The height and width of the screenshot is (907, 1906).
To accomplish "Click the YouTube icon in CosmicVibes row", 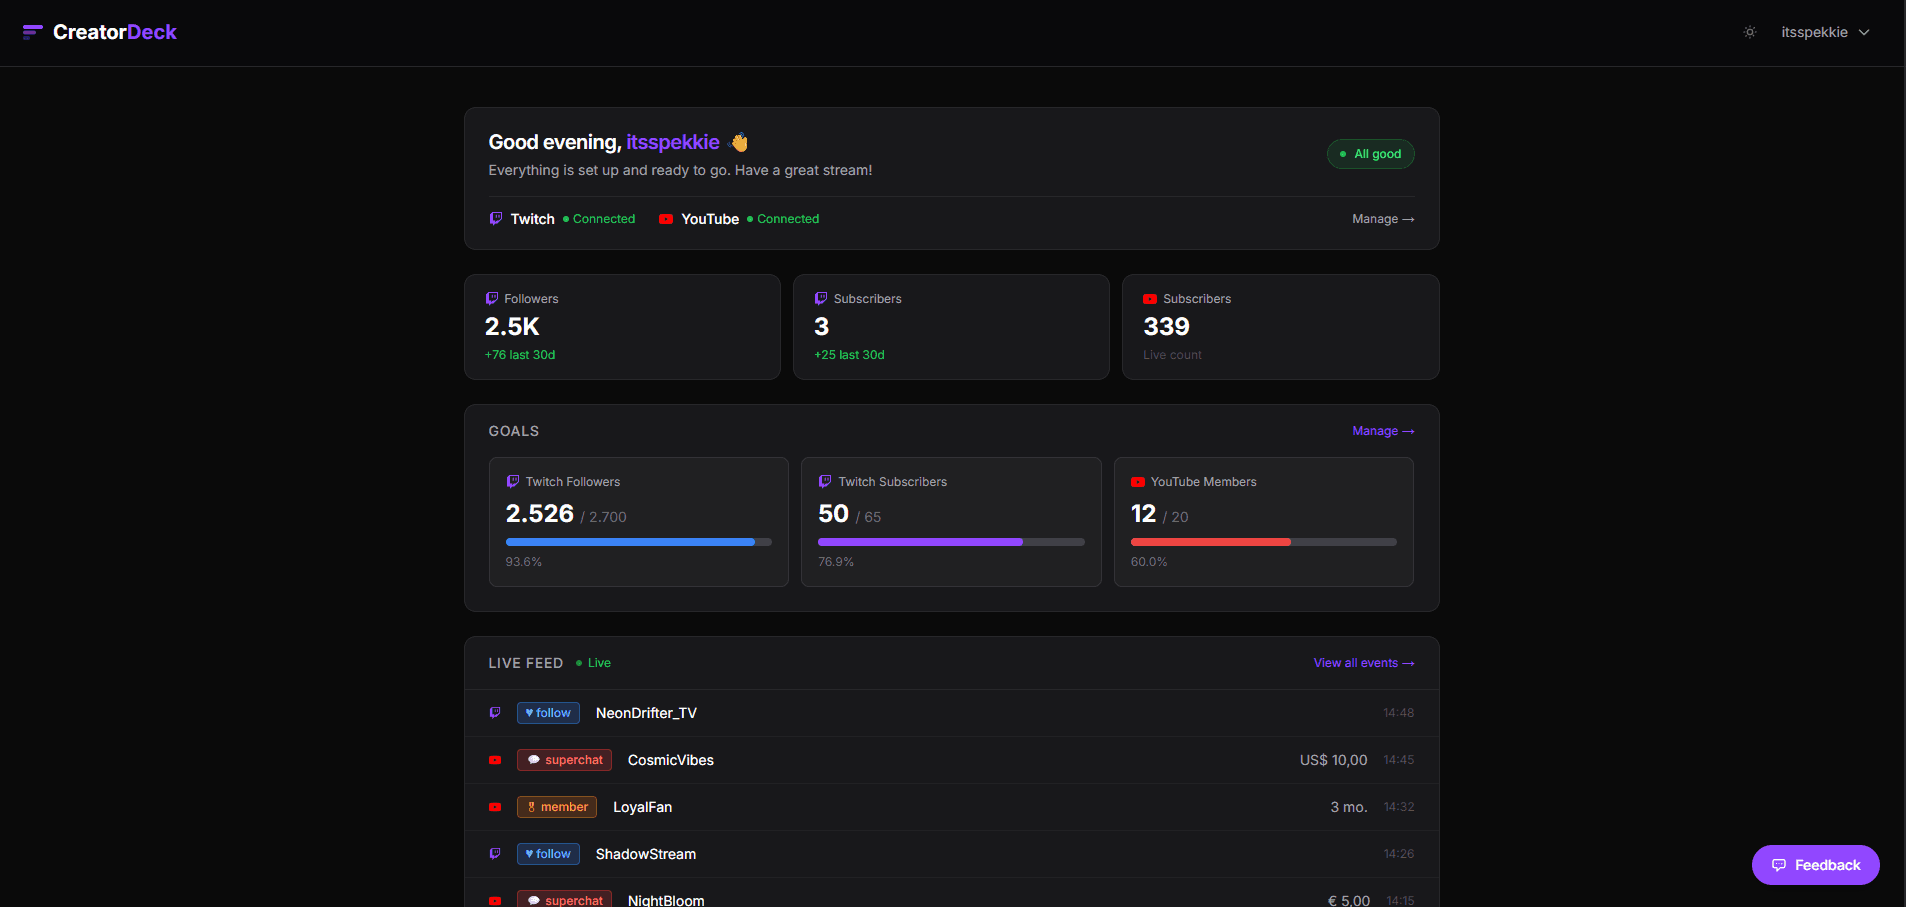I will [x=495, y=760].
